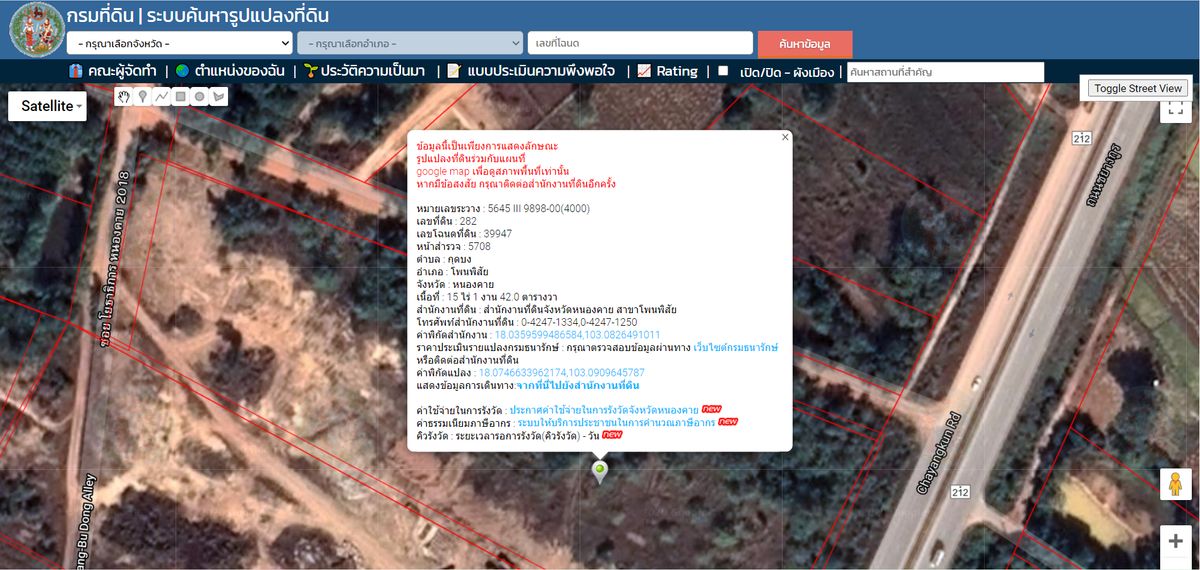Click the เลขที่โฉนด deed number field

coord(640,43)
